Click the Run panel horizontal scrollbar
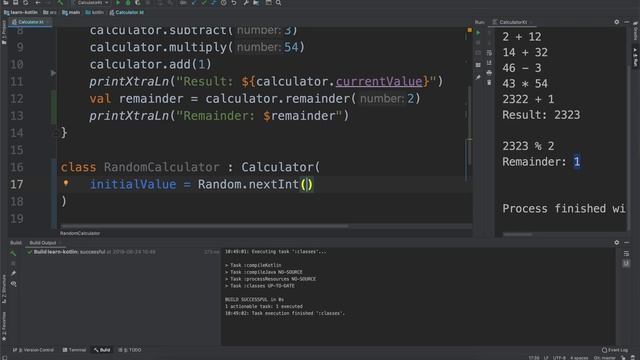 point(518,234)
